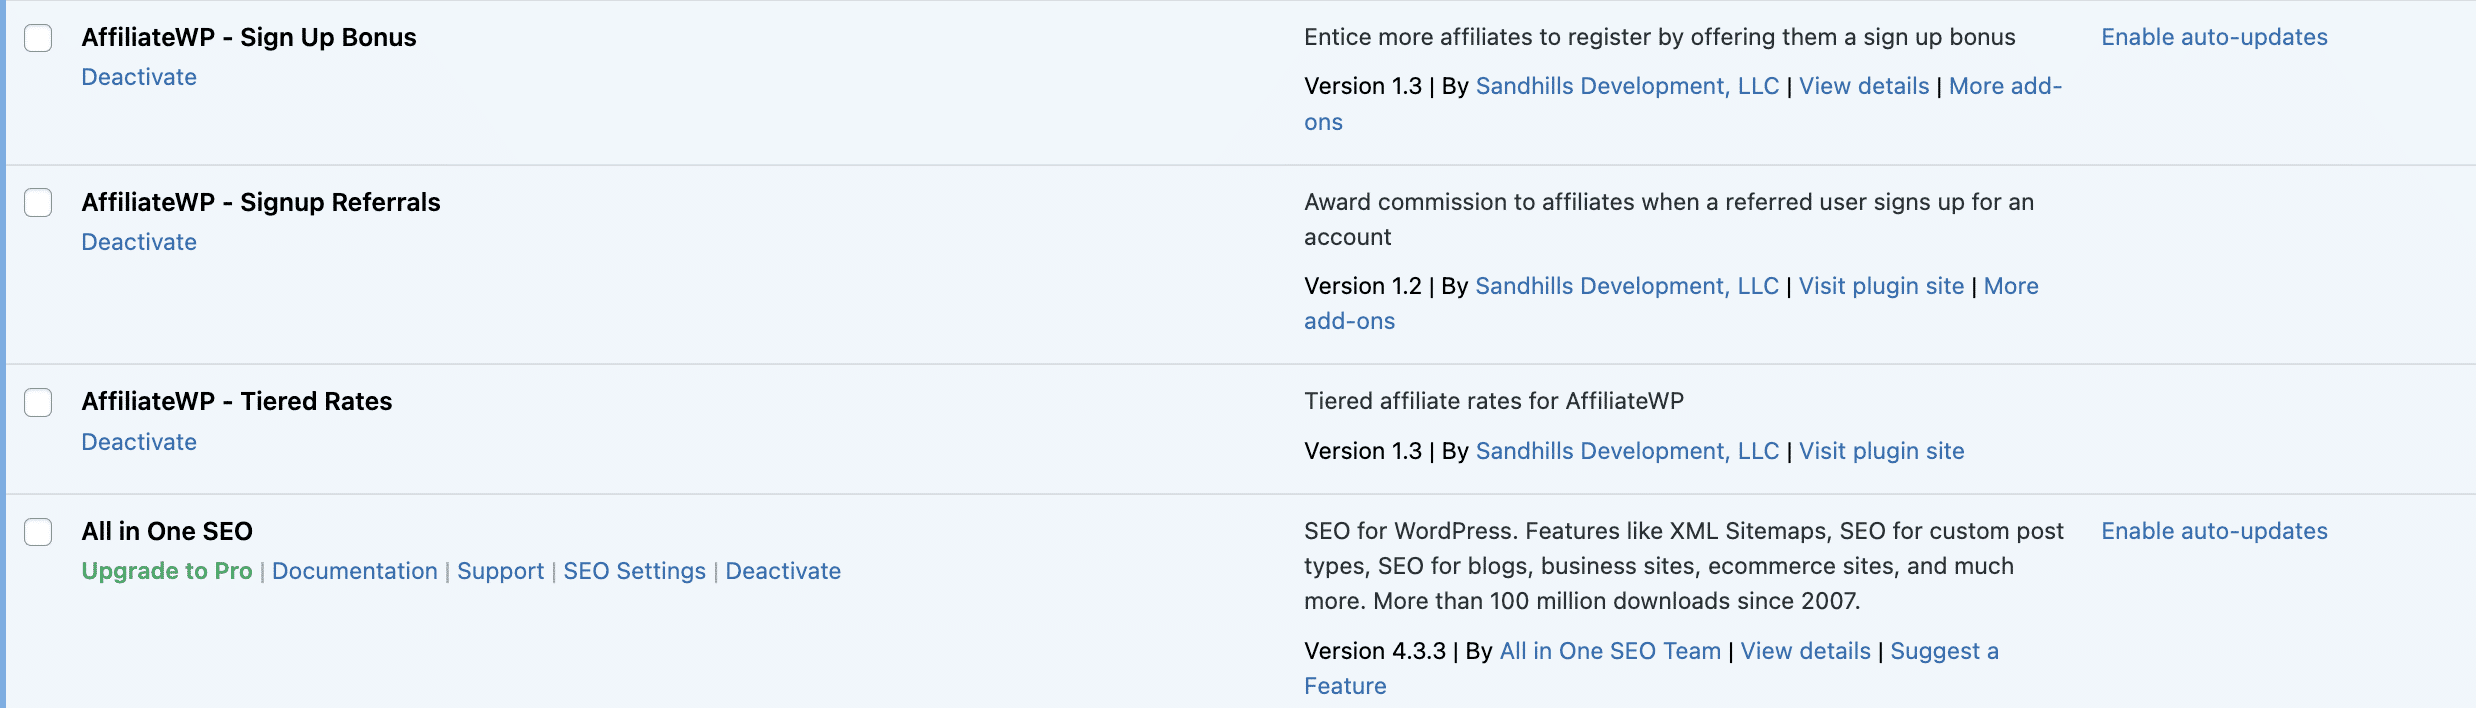Click the AffiliateWP - Sign Up Bonus plugin title
This screenshot has height=708, width=2476.
pyautogui.click(x=249, y=37)
